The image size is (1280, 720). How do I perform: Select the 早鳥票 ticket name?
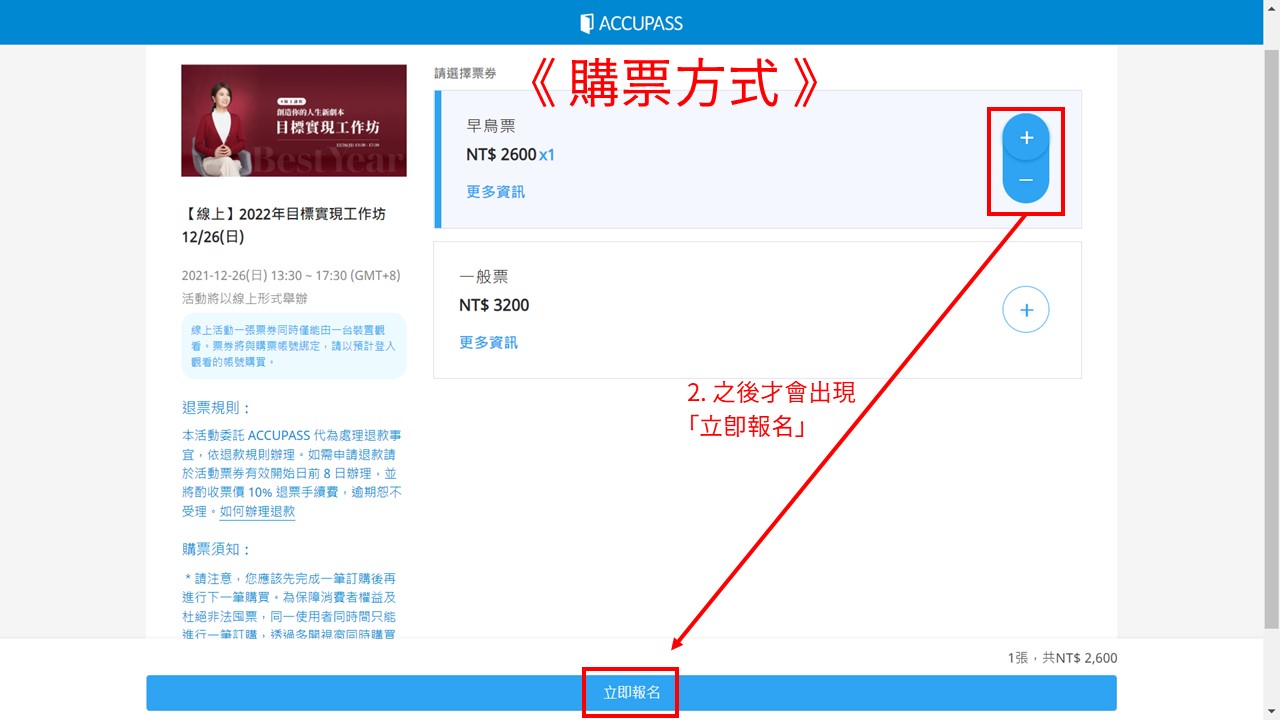pyautogui.click(x=491, y=127)
